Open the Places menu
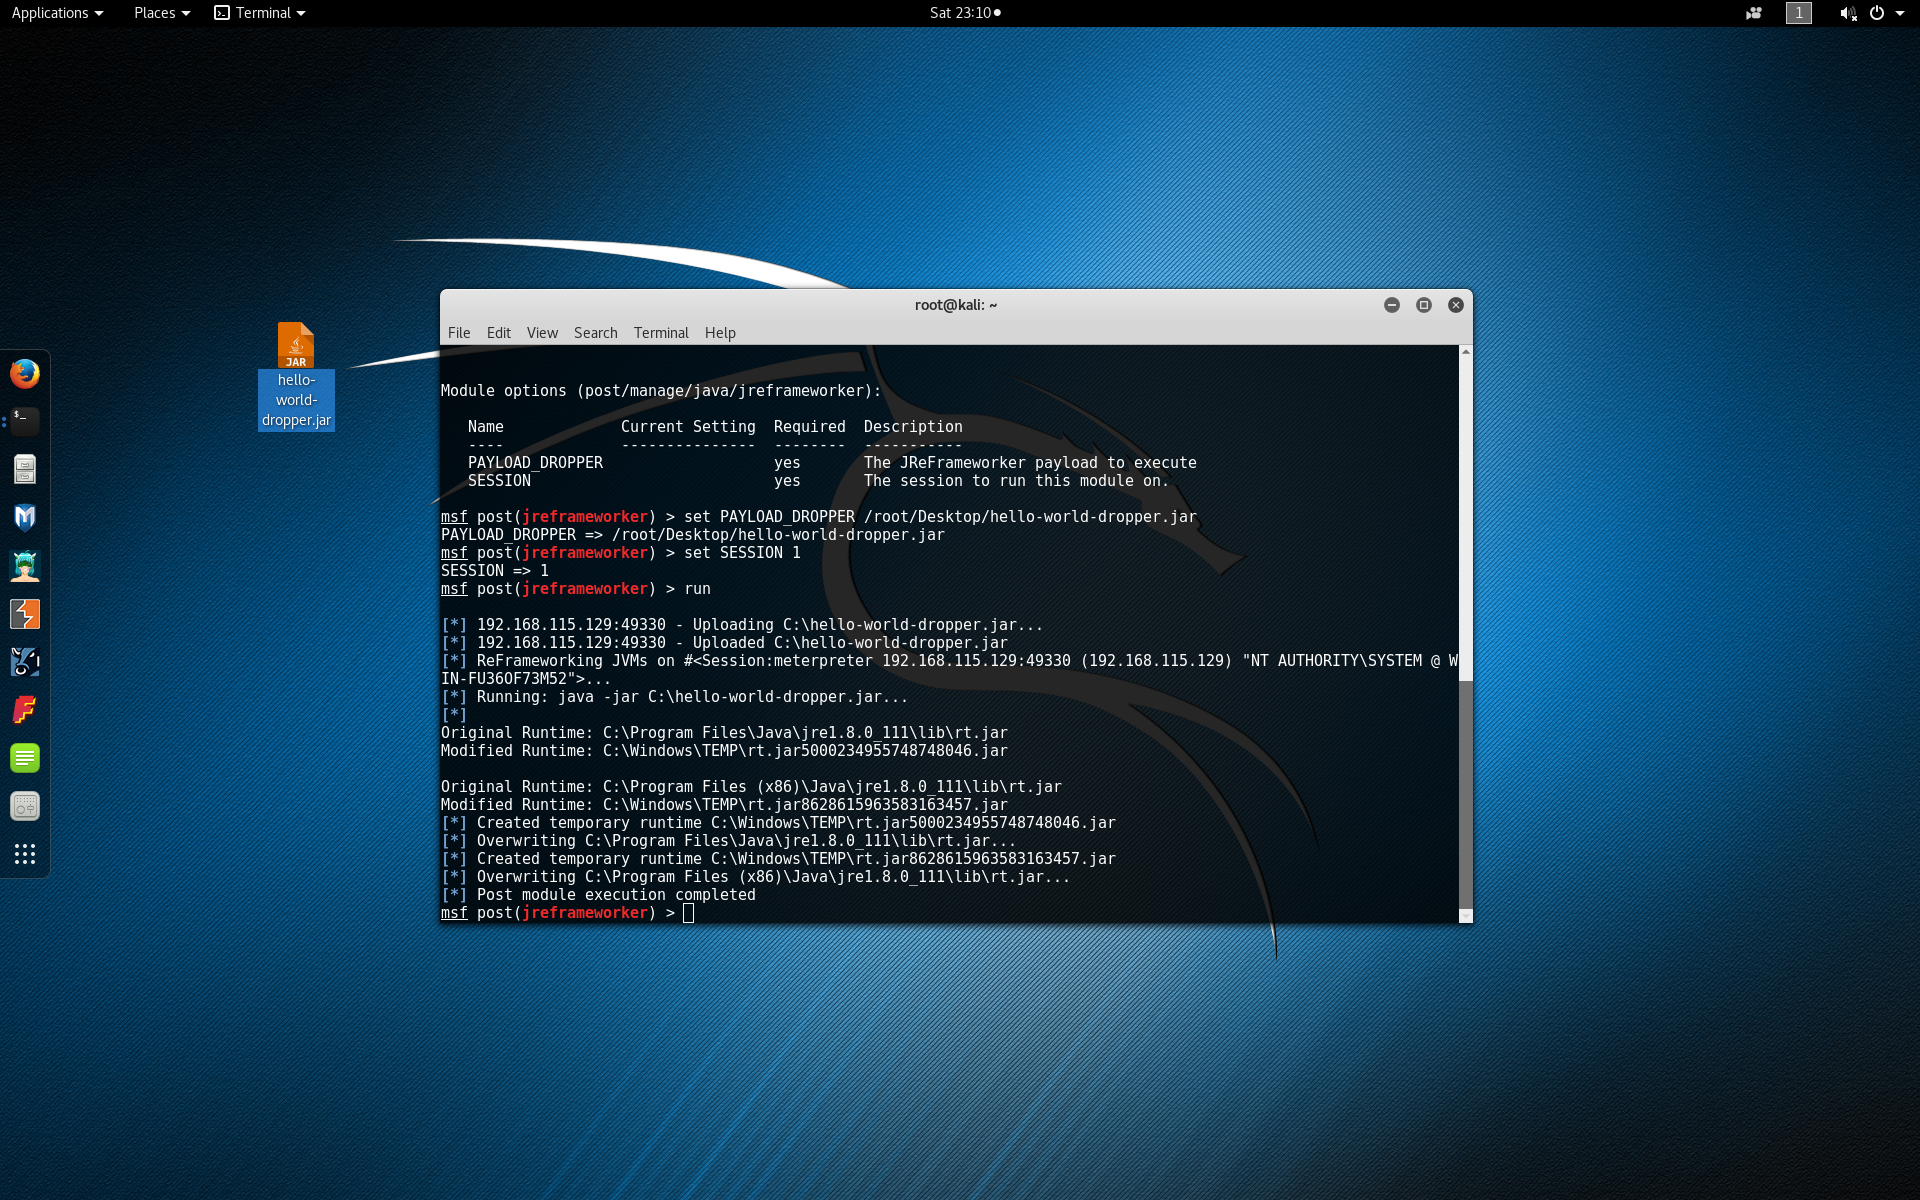This screenshot has width=1920, height=1200. coord(162,13)
